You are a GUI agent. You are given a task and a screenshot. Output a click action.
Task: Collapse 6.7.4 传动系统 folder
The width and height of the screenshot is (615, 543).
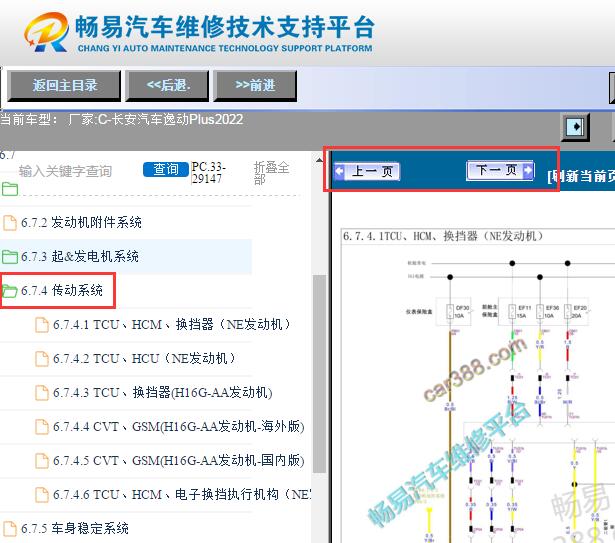[x=62, y=290]
